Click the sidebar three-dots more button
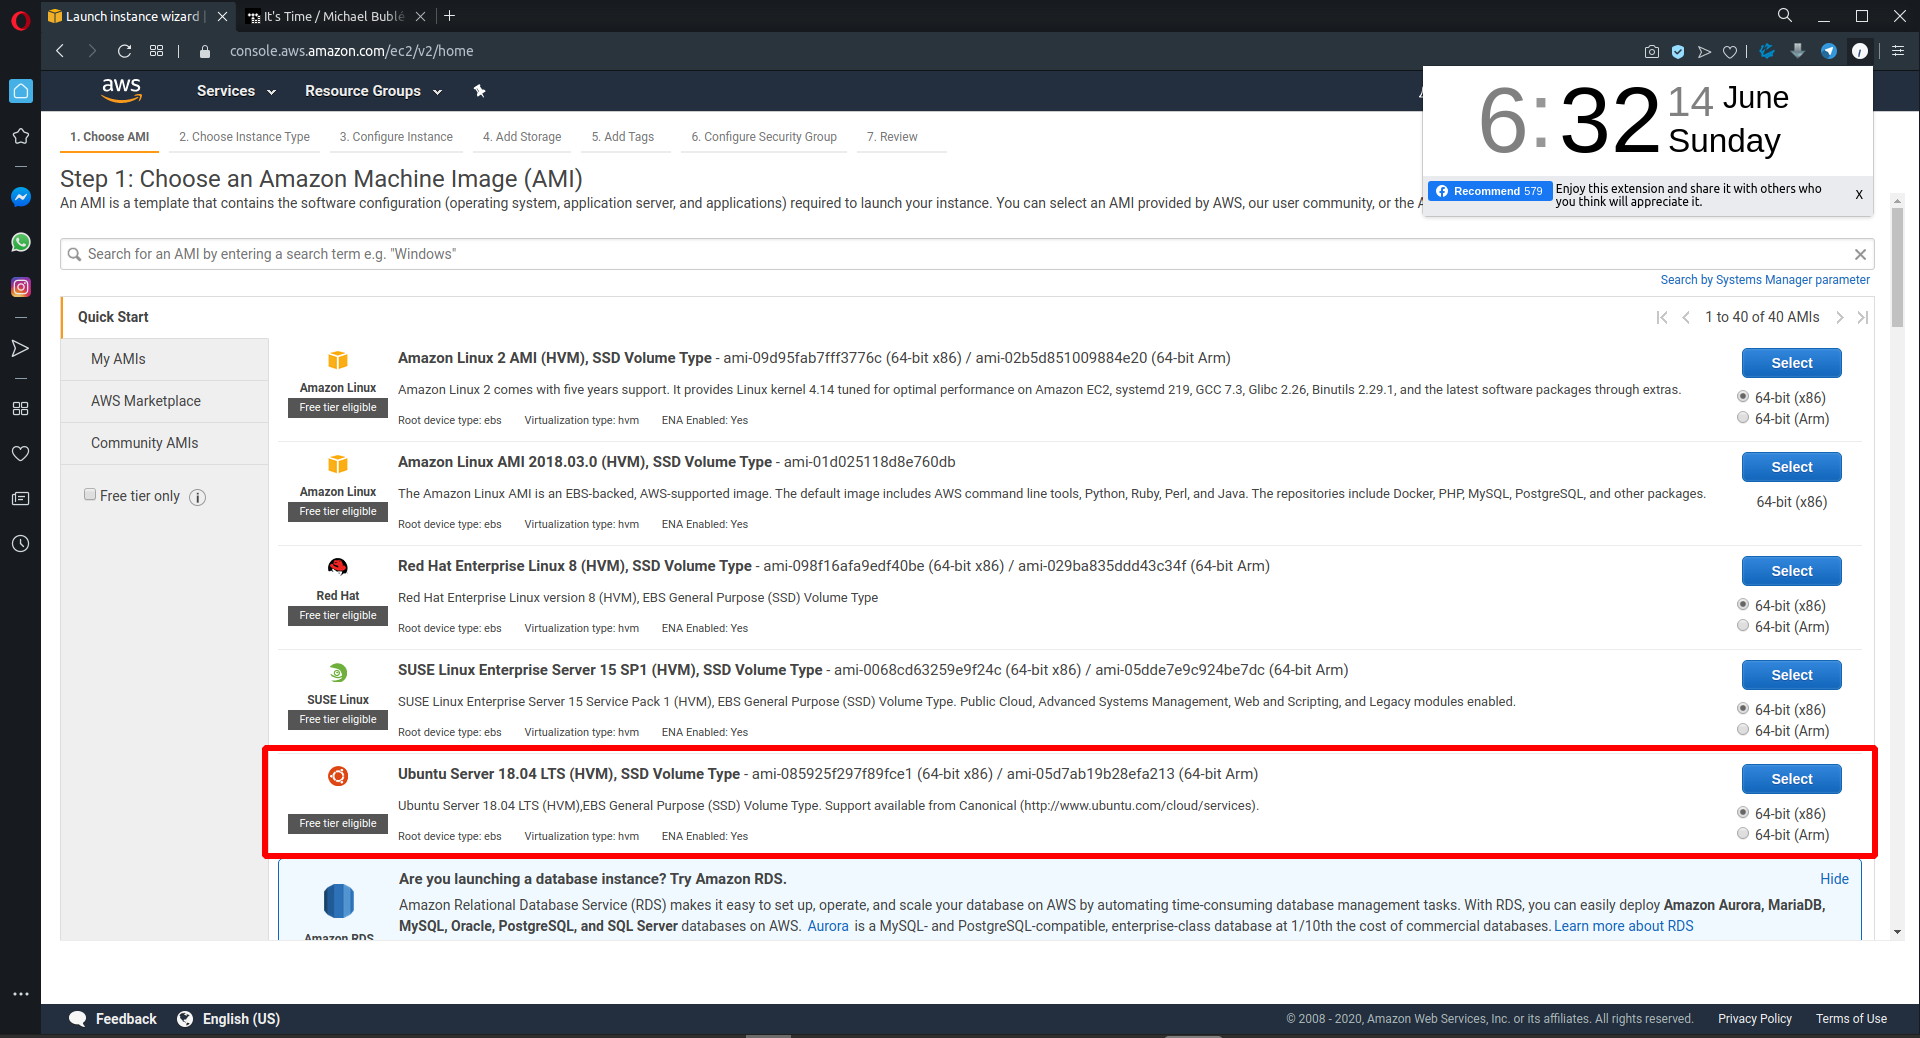Image resolution: width=1920 pixels, height=1038 pixels. coord(20,994)
